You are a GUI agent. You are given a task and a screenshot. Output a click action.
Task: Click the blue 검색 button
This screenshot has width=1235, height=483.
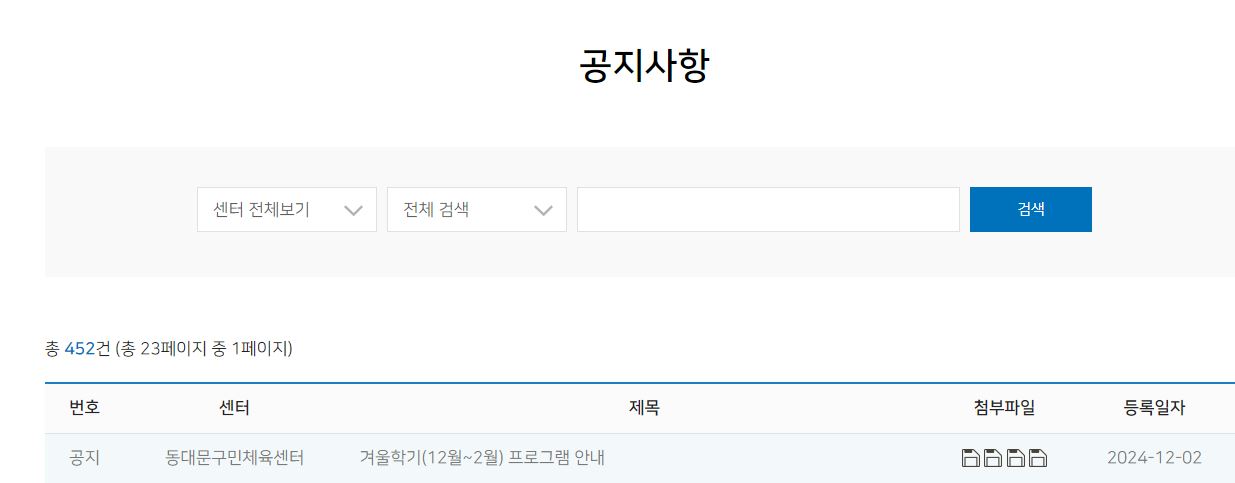pyautogui.click(x=1031, y=210)
